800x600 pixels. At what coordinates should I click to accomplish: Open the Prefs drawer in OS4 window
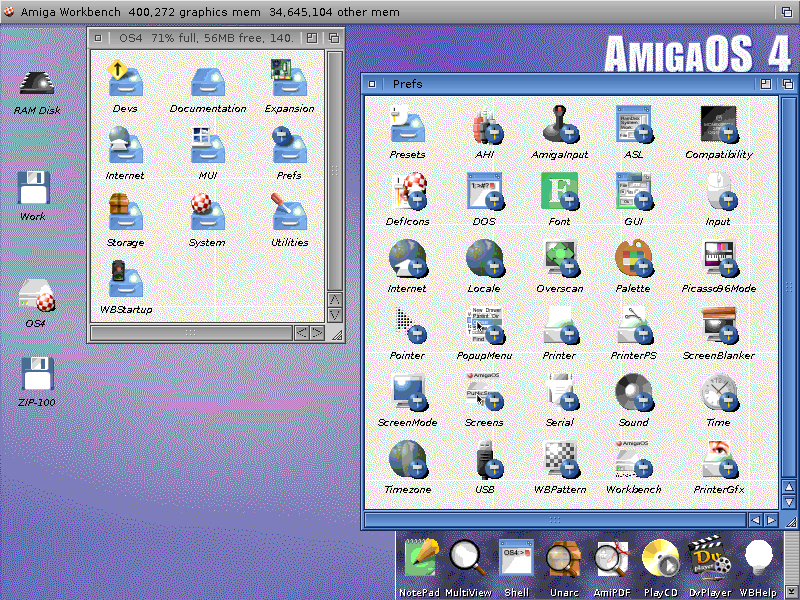pyautogui.click(x=289, y=146)
